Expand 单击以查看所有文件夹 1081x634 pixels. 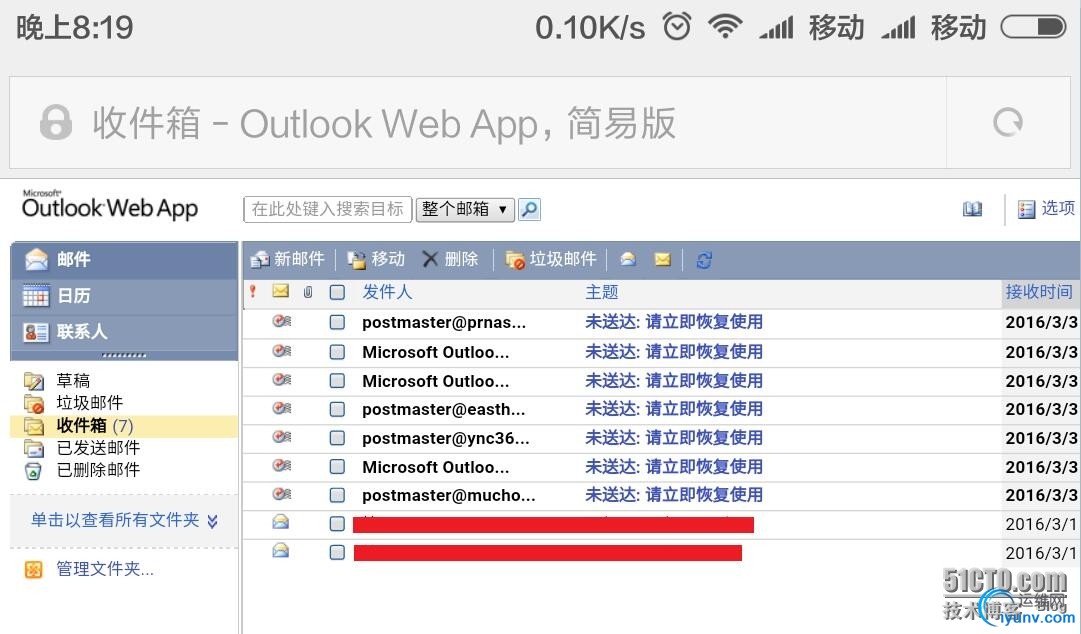pyautogui.click(x=125, y=520)
